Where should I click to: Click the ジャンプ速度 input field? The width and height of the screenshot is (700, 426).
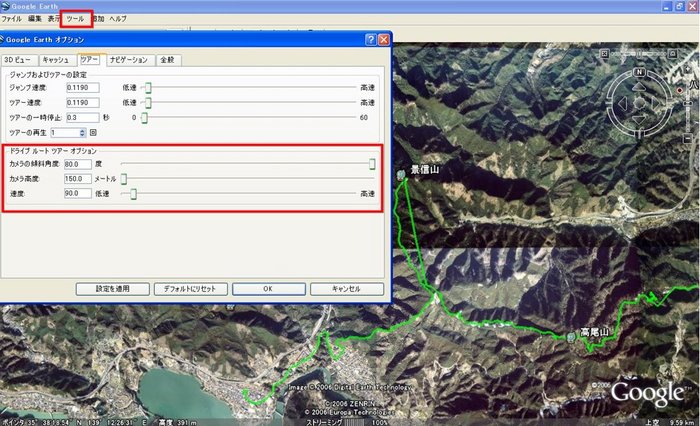coord(83,88)
